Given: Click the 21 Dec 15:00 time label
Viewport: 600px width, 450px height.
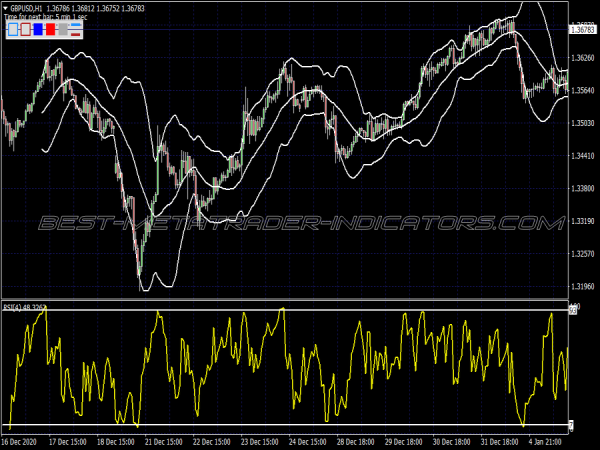Looking at the screenshot, I should (x=163, y=442).
